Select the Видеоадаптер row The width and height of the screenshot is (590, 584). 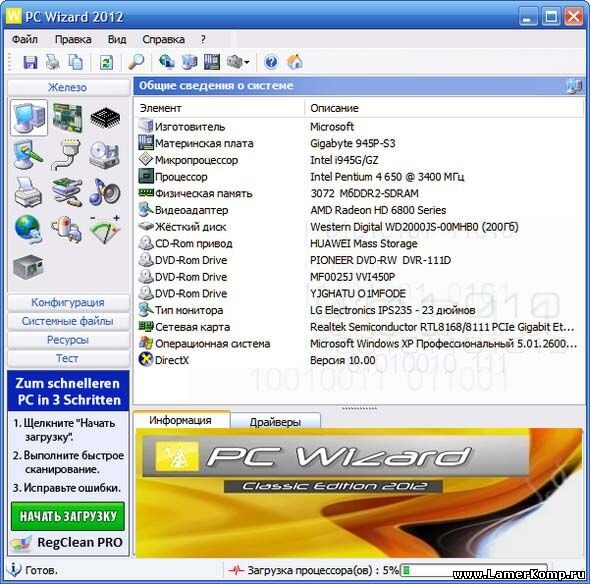point(359,210)
